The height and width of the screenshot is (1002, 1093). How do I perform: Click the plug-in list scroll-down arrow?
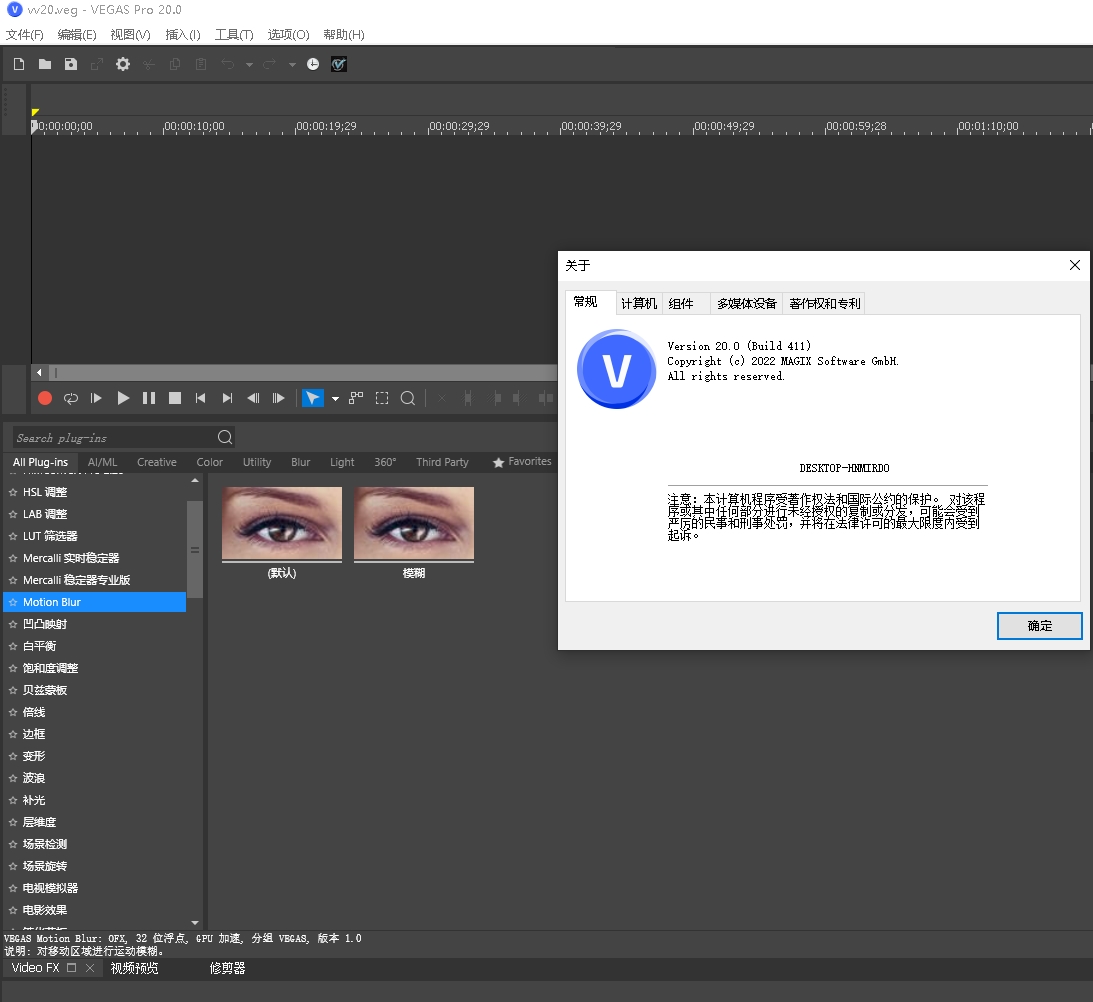click(x=195, y=923)
